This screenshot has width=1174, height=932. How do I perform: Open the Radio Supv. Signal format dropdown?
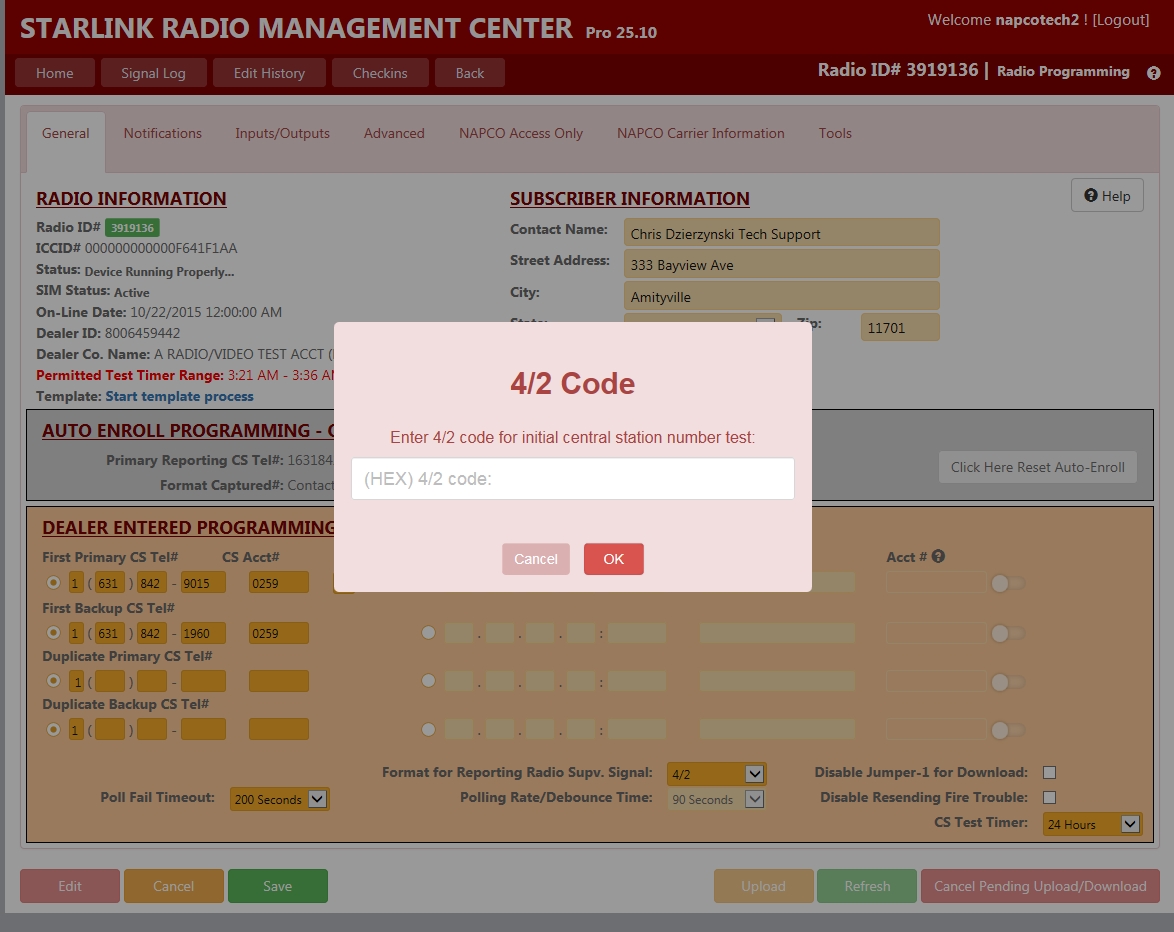click(716, 774)
